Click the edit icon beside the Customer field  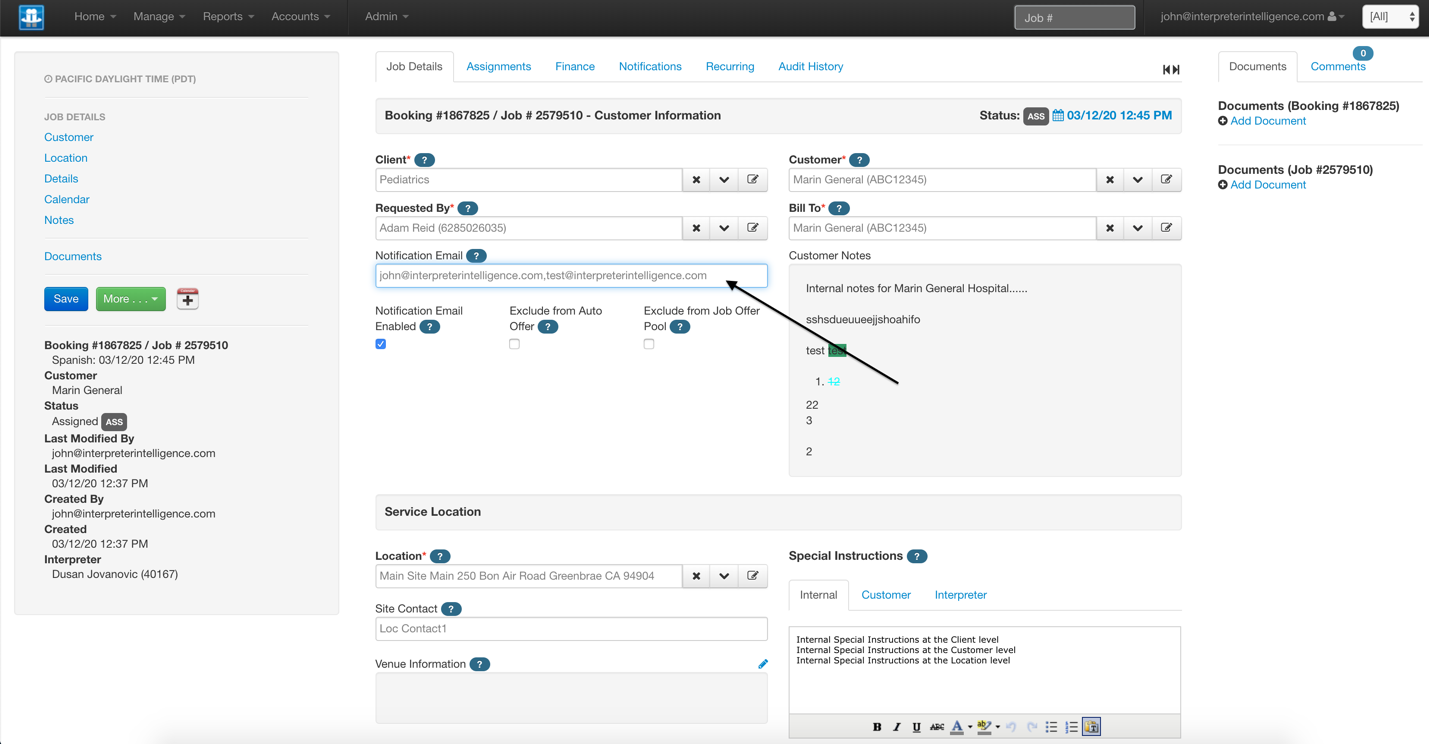click(1166, 179)
